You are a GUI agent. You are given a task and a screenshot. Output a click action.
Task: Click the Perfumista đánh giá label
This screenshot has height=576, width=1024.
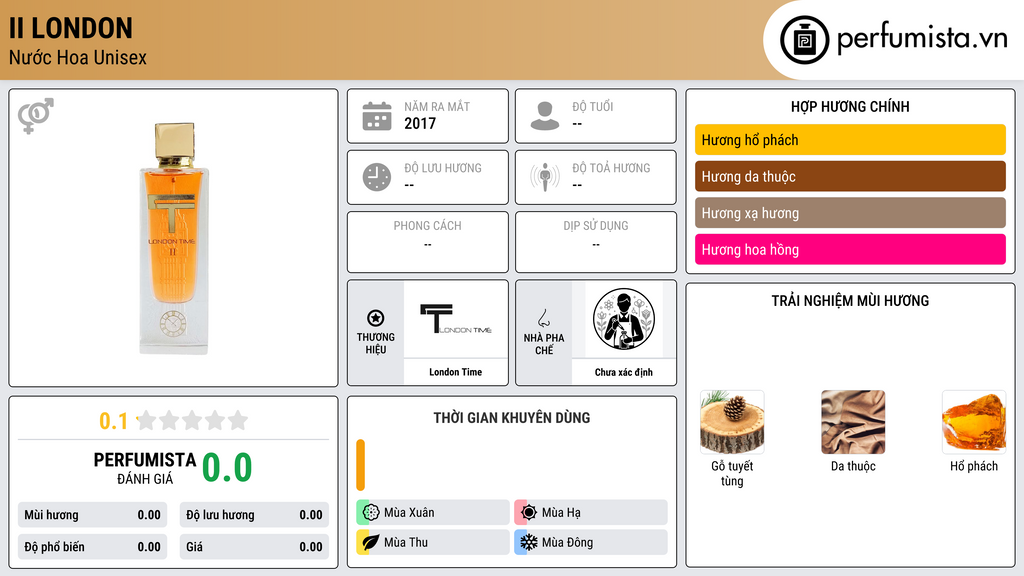[145, 468]
